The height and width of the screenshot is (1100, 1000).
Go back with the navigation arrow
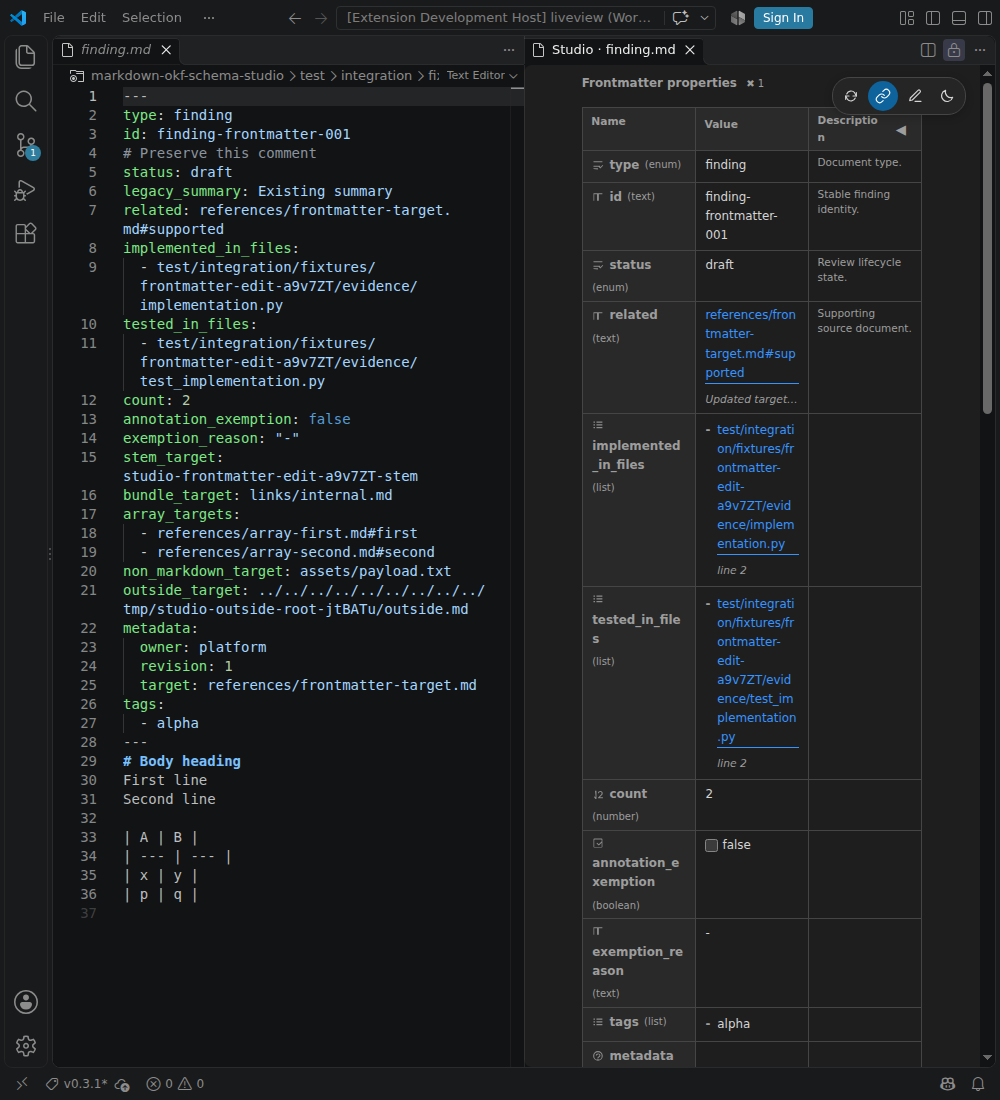tap(295, 18)
